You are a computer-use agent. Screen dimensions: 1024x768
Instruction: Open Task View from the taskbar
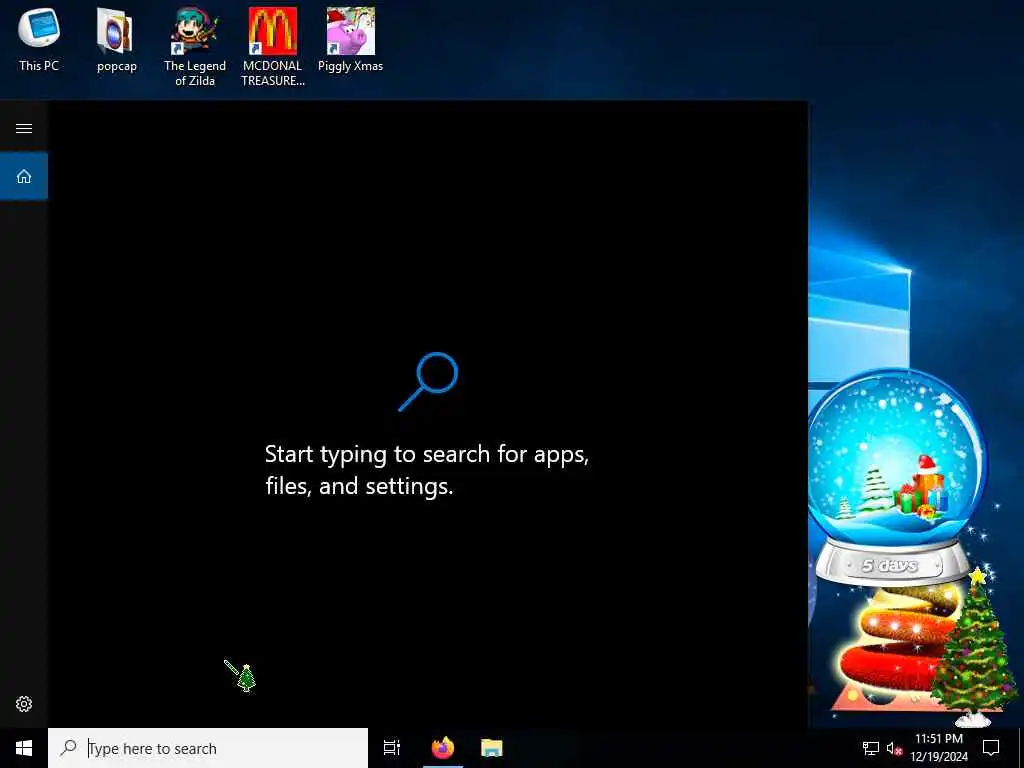coord(392,748)
